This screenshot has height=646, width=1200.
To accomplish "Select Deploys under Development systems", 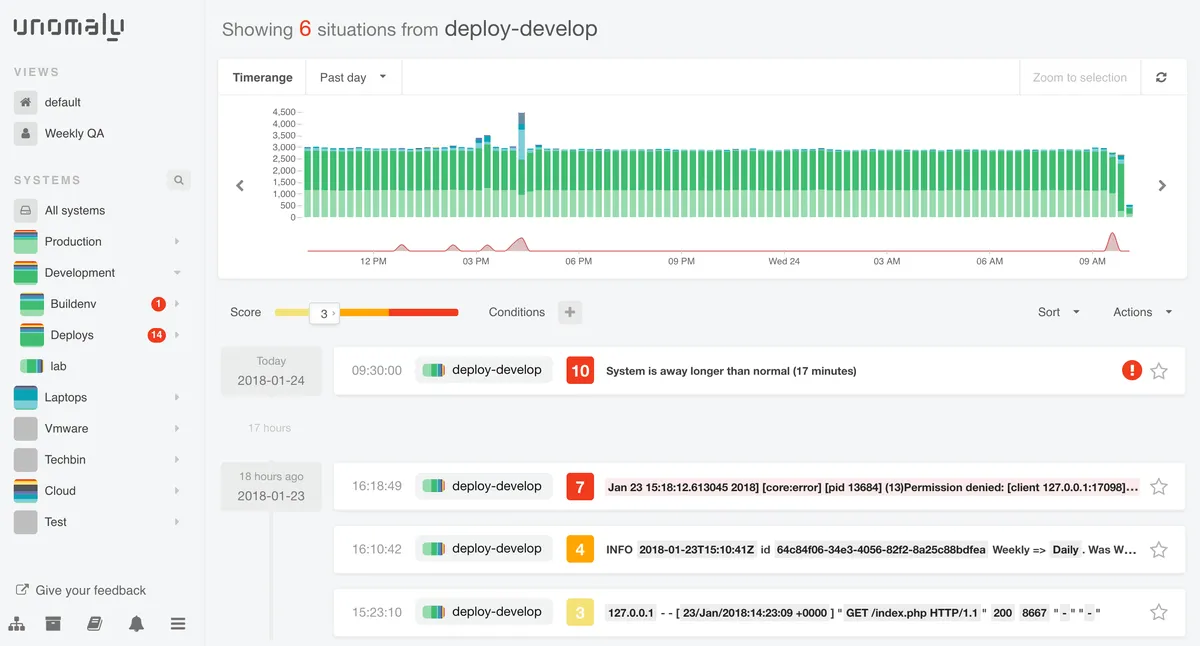I will [x=72, y=335].
